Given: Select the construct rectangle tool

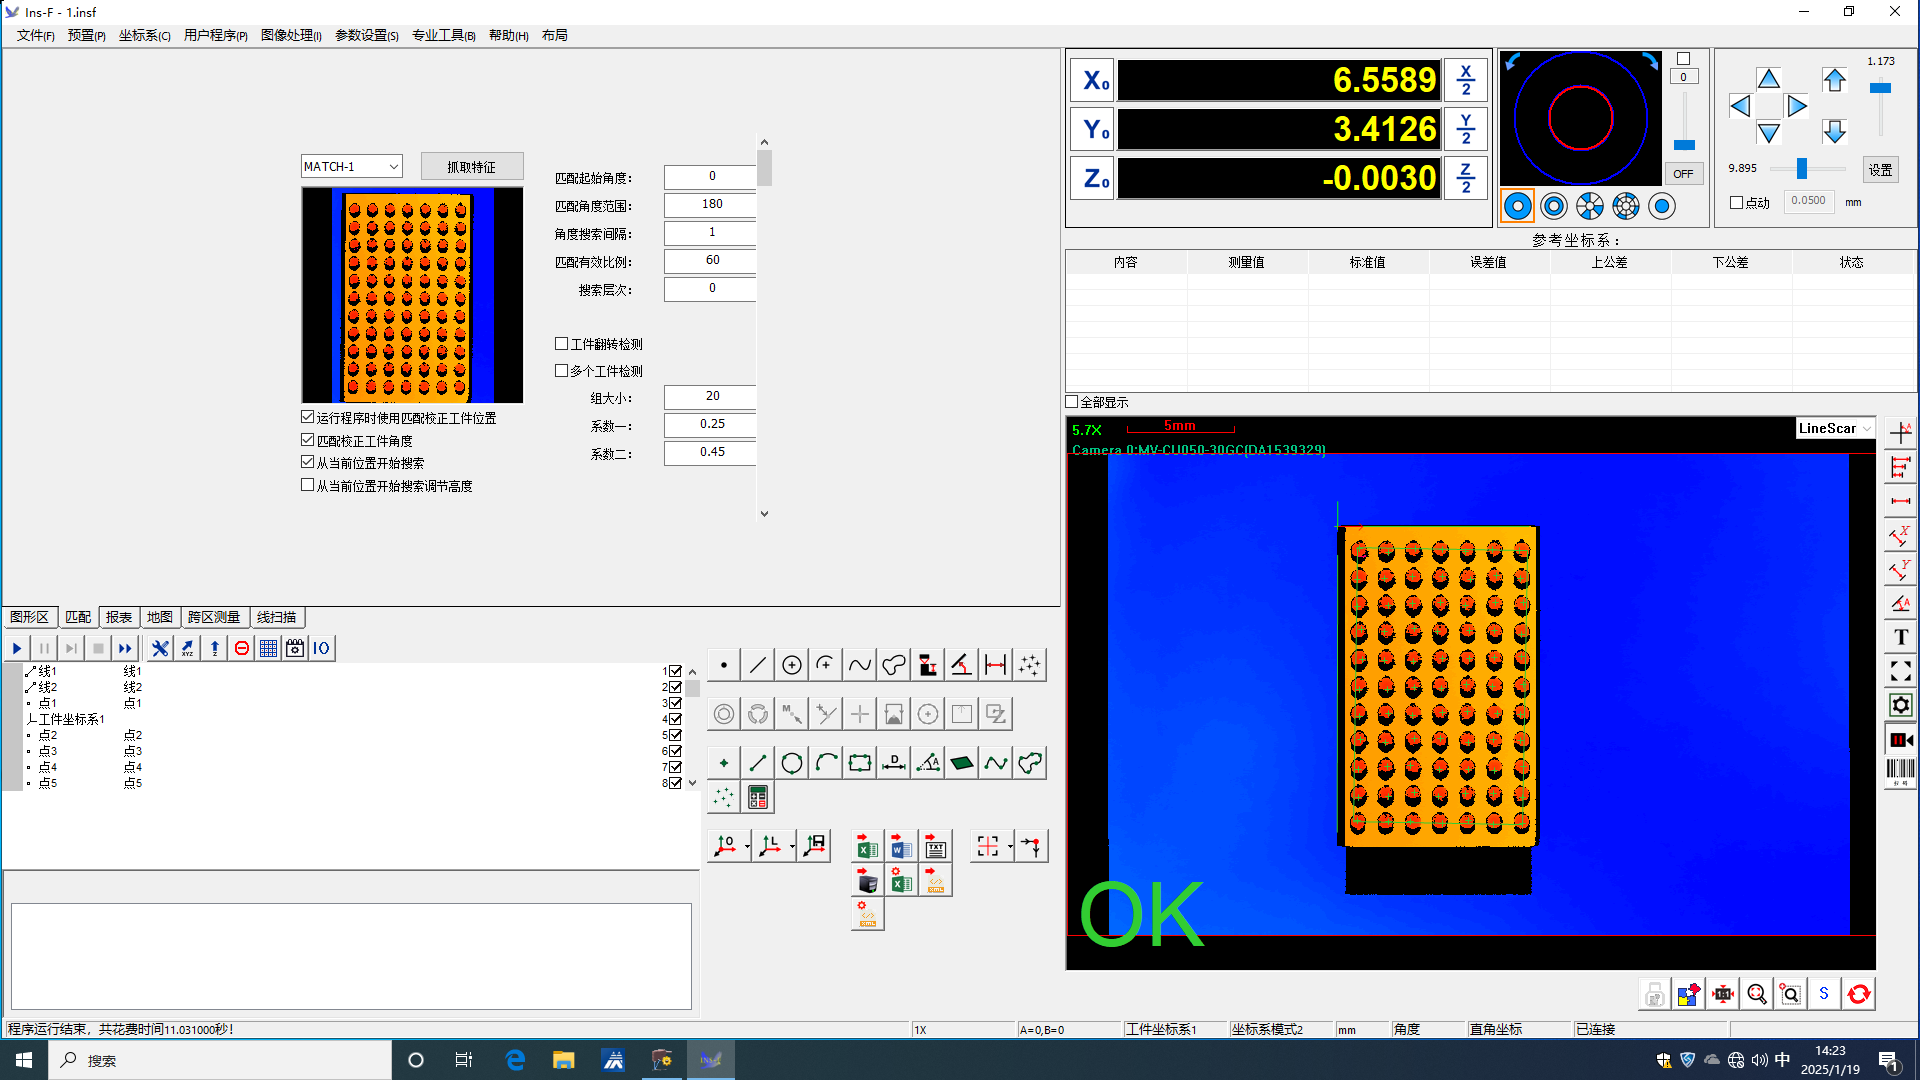Looking at the screenshot, I should (x=859, y=764).
